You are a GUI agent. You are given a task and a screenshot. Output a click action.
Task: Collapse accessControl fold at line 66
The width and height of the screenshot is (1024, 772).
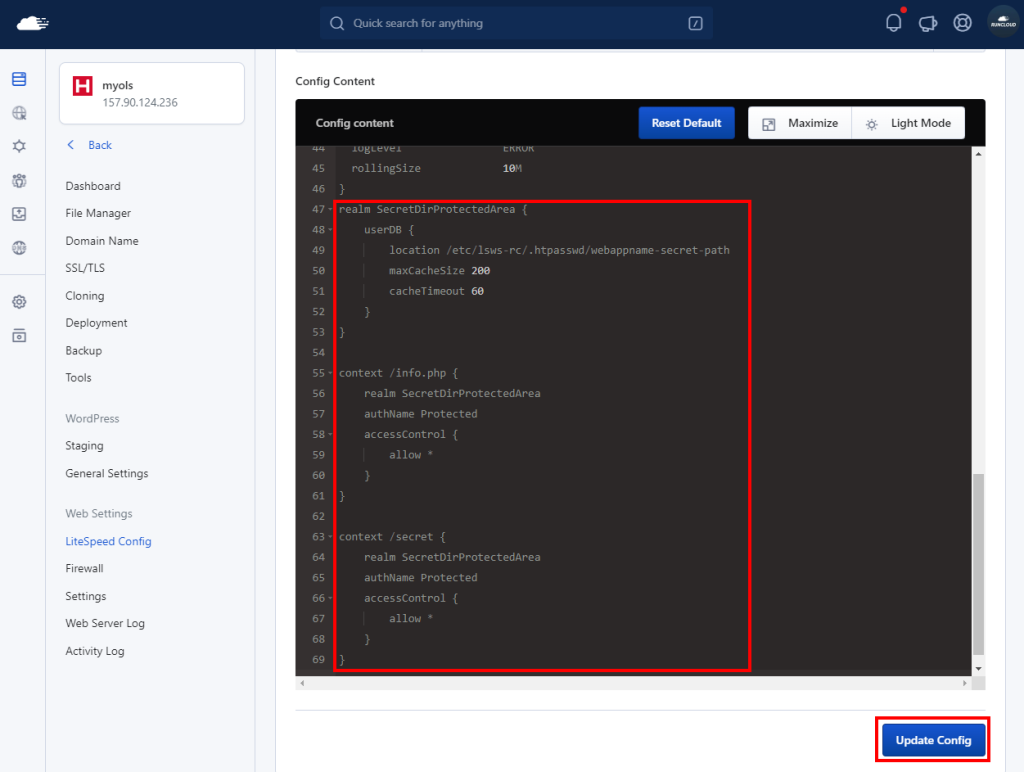[330, 598]
